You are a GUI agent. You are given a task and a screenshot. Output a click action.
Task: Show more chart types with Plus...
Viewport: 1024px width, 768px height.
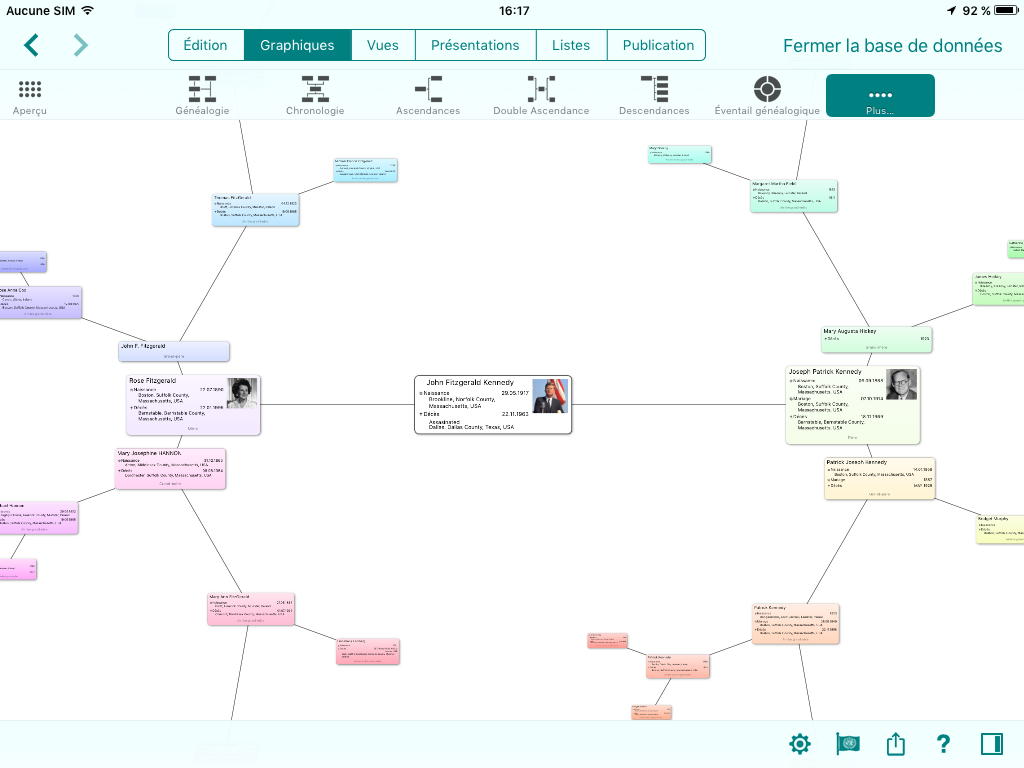click(x=880, y=95)
